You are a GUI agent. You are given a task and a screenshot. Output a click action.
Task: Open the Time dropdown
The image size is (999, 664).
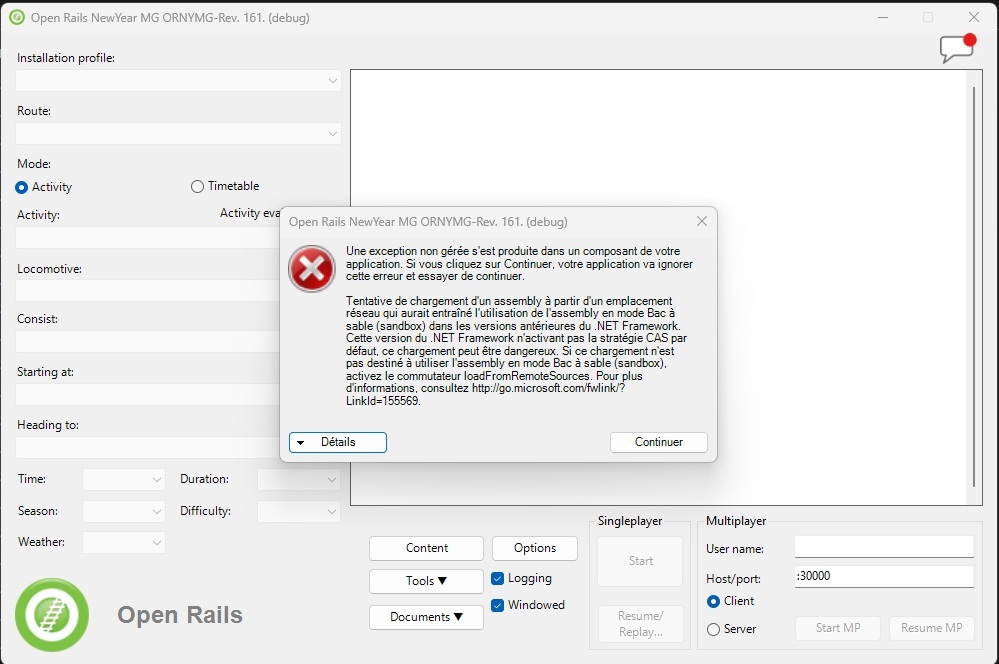124,479
